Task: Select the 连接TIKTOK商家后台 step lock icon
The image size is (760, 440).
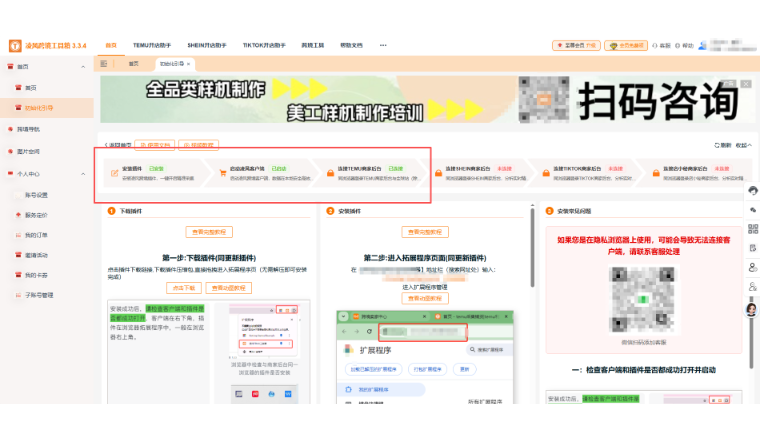Action: [x=546, y=173]
